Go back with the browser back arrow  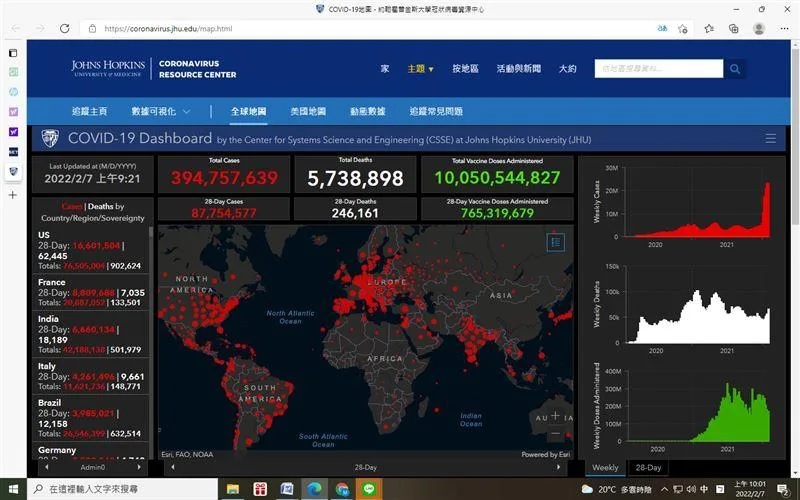[x=16, y=29]
